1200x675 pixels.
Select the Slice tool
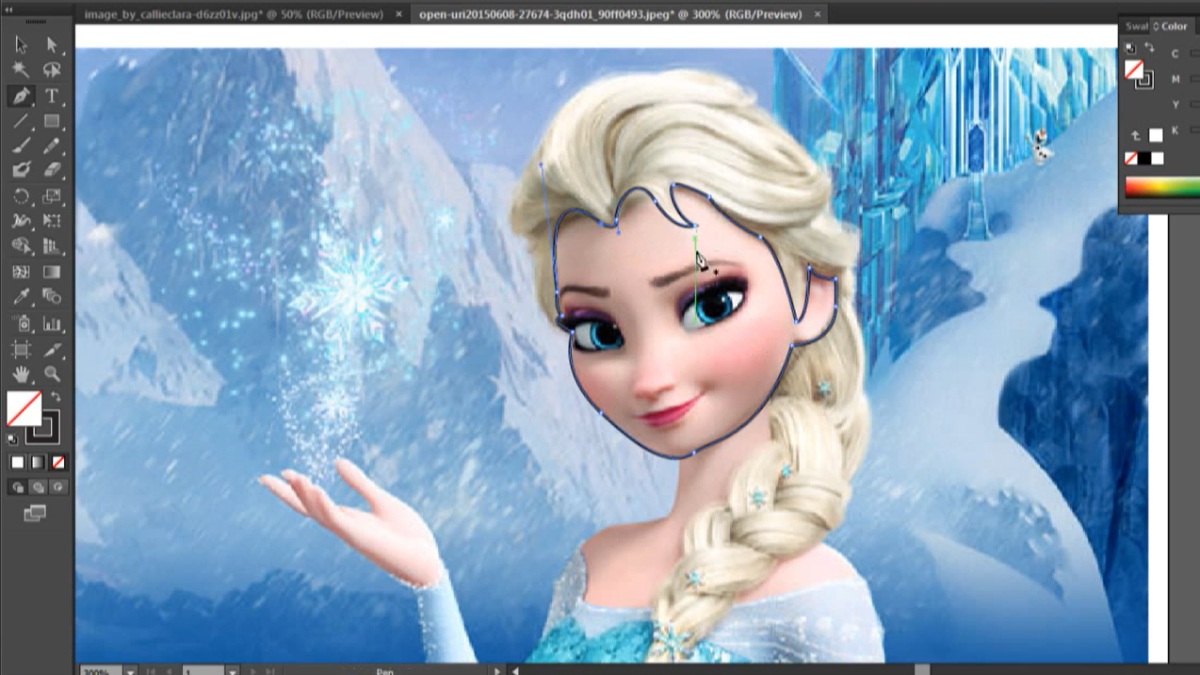coord(52,349)
